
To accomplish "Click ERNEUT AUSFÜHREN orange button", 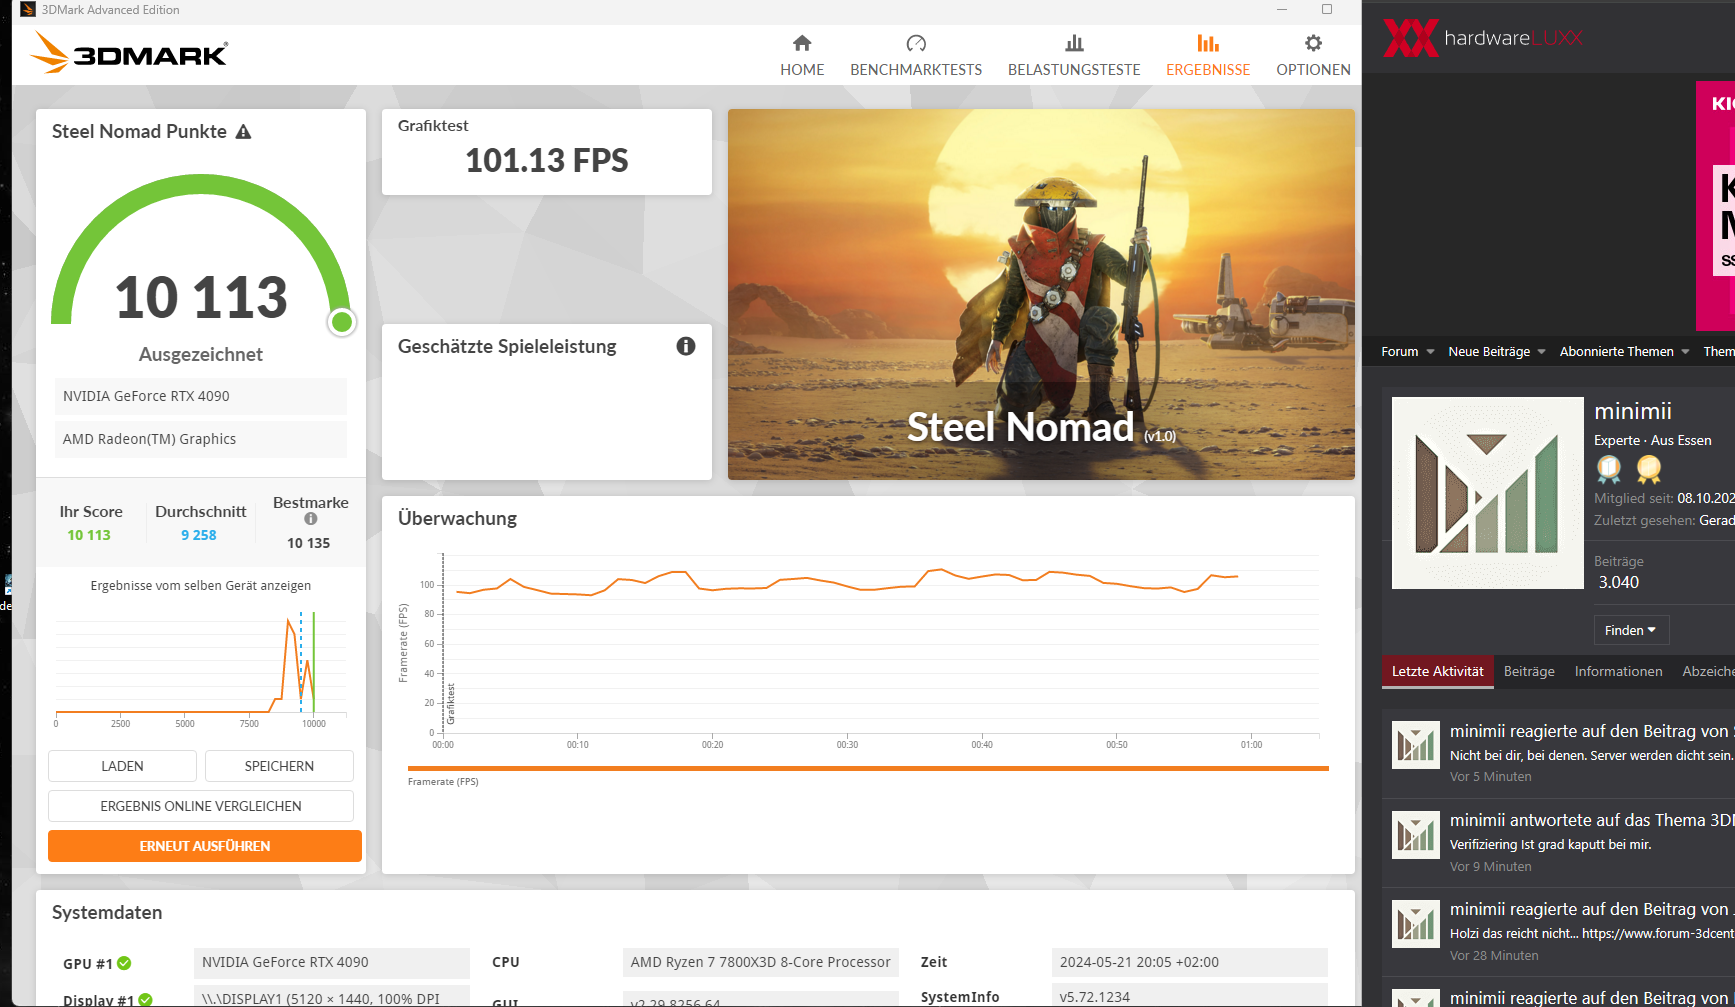I will tap(205, 846).
